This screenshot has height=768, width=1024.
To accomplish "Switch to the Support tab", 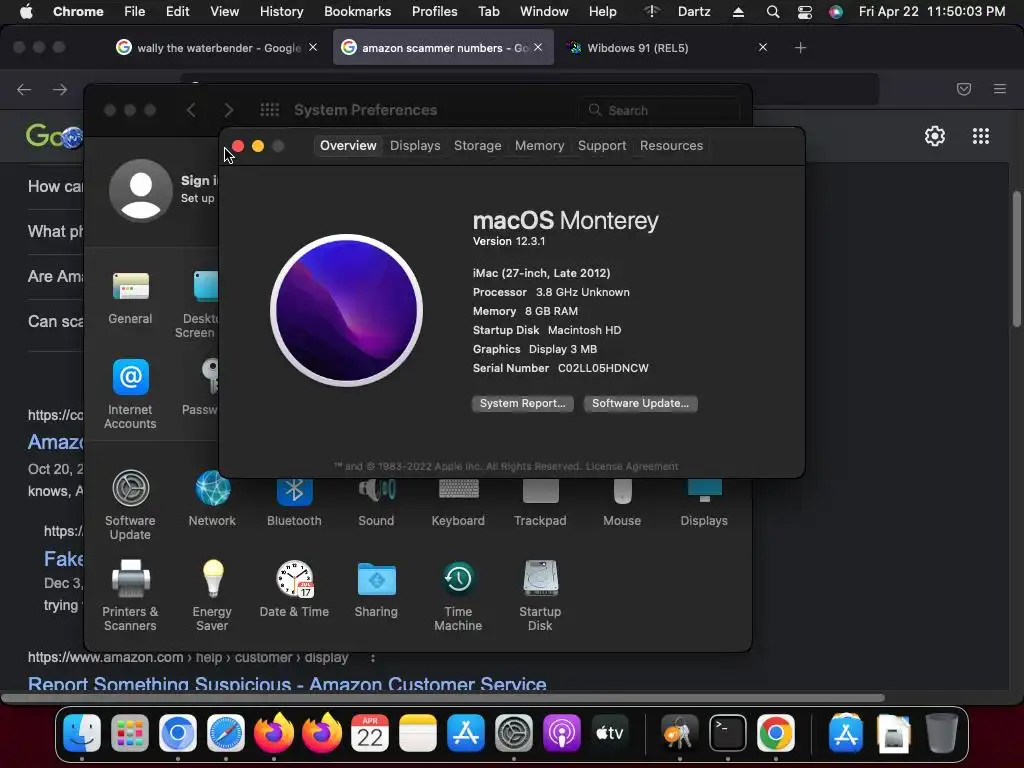I will click(x=602, y=146).
